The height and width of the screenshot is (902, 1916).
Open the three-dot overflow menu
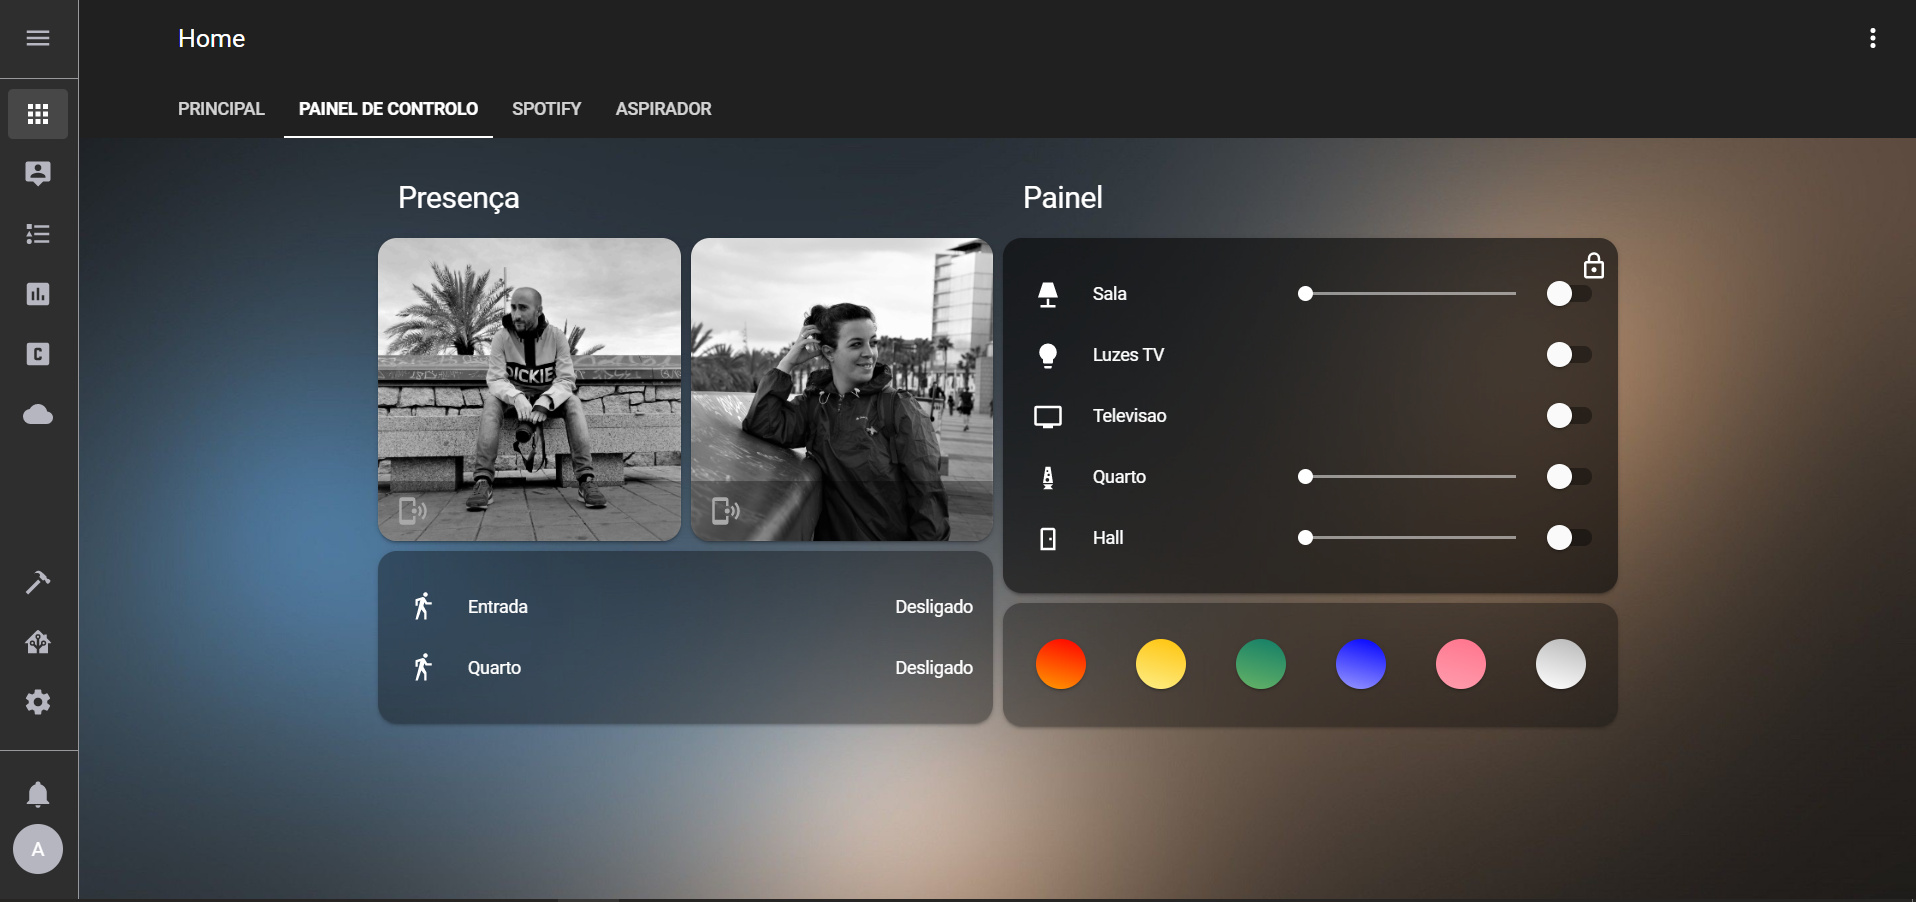pos(1872,38)
